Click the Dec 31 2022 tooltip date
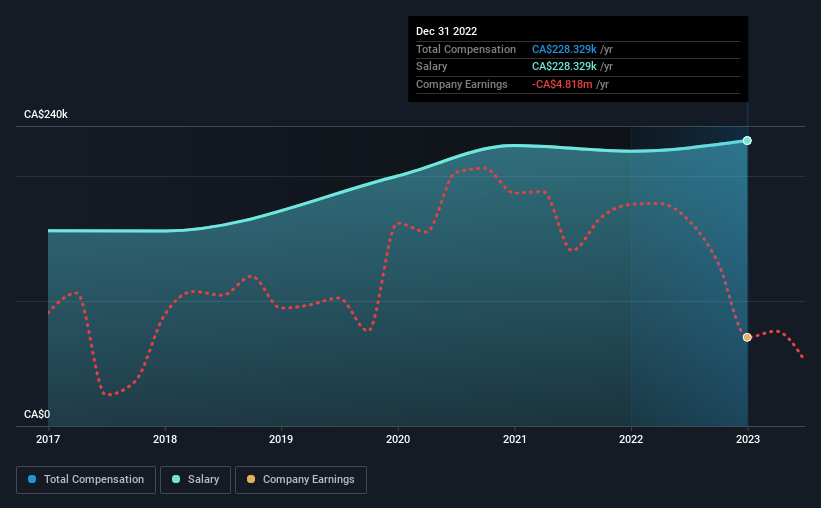This screenshot has height=508, width=821. [x=447, y=31]
